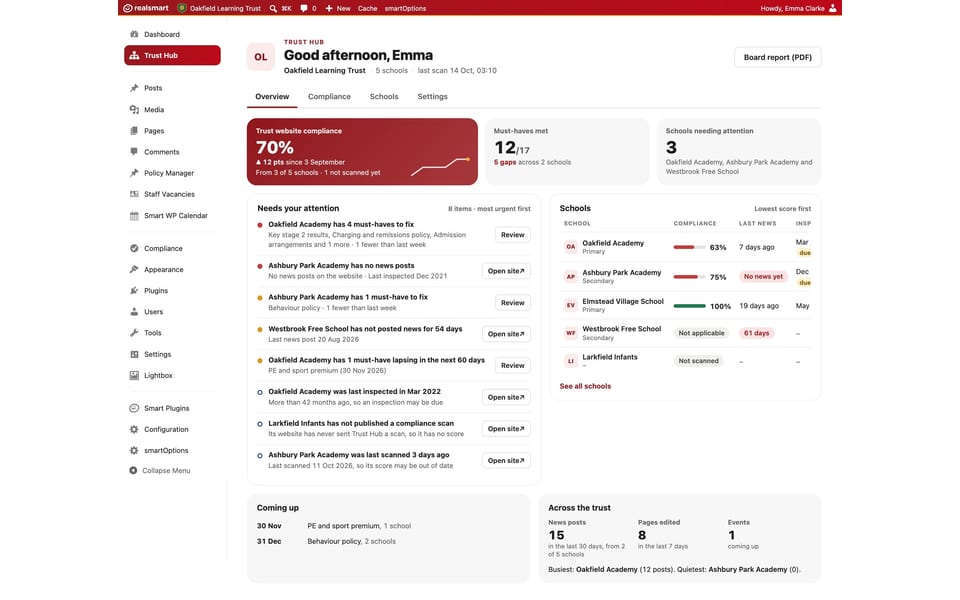The width and height of the screenshot is (960, 600).
Task: Click the Tools wrench icon
Action: [x=134, y=333]
